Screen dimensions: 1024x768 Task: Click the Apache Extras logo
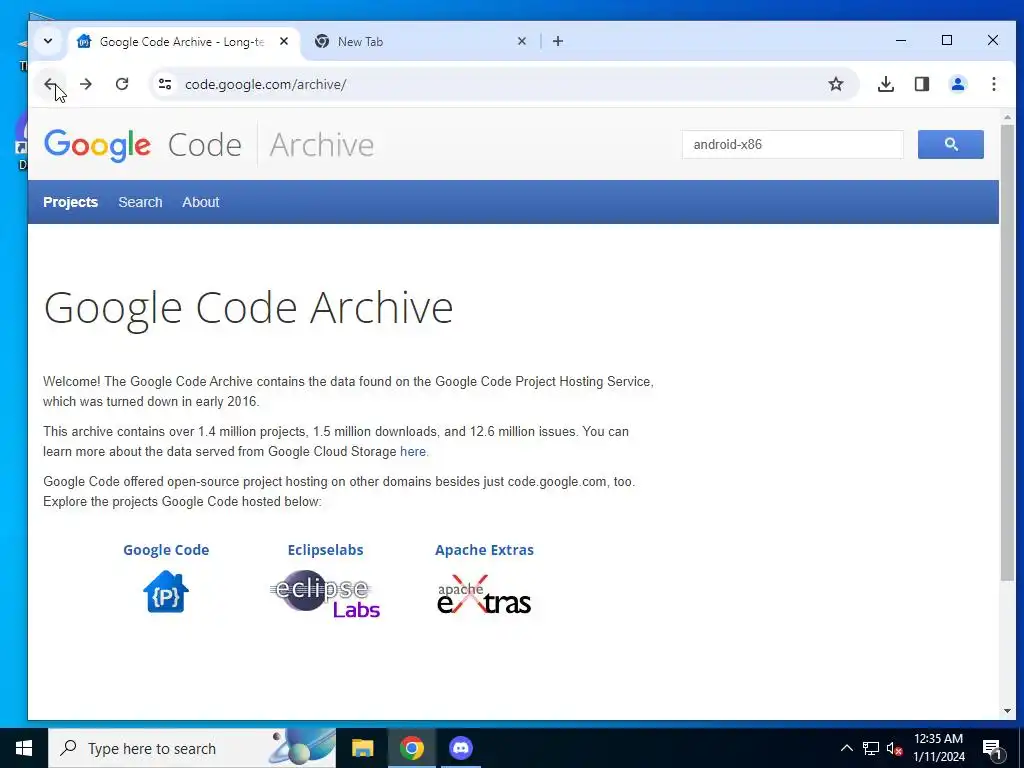click(484, 595)
